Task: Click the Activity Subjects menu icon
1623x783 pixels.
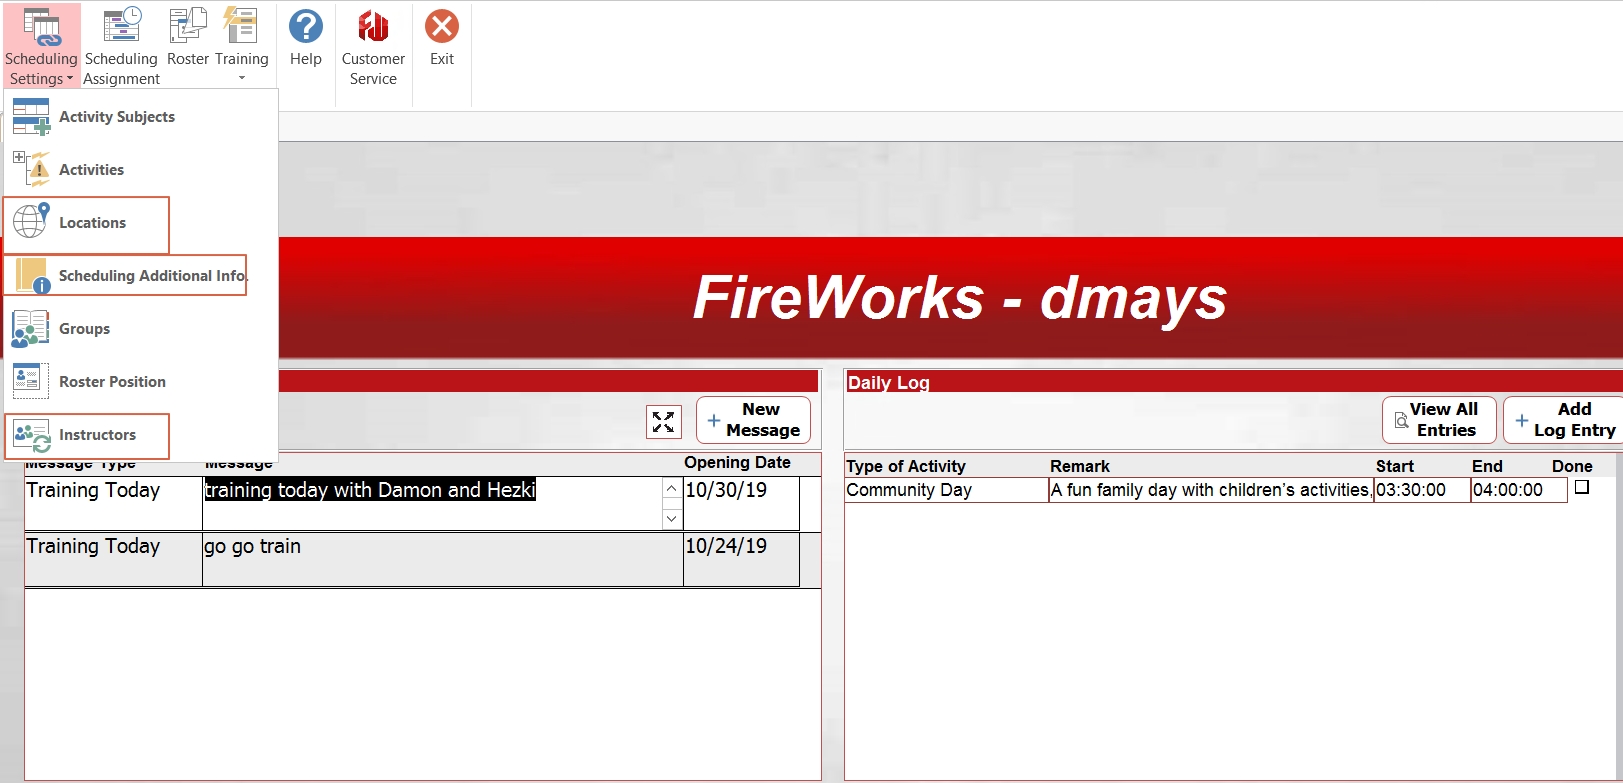Action: point(31,117)
